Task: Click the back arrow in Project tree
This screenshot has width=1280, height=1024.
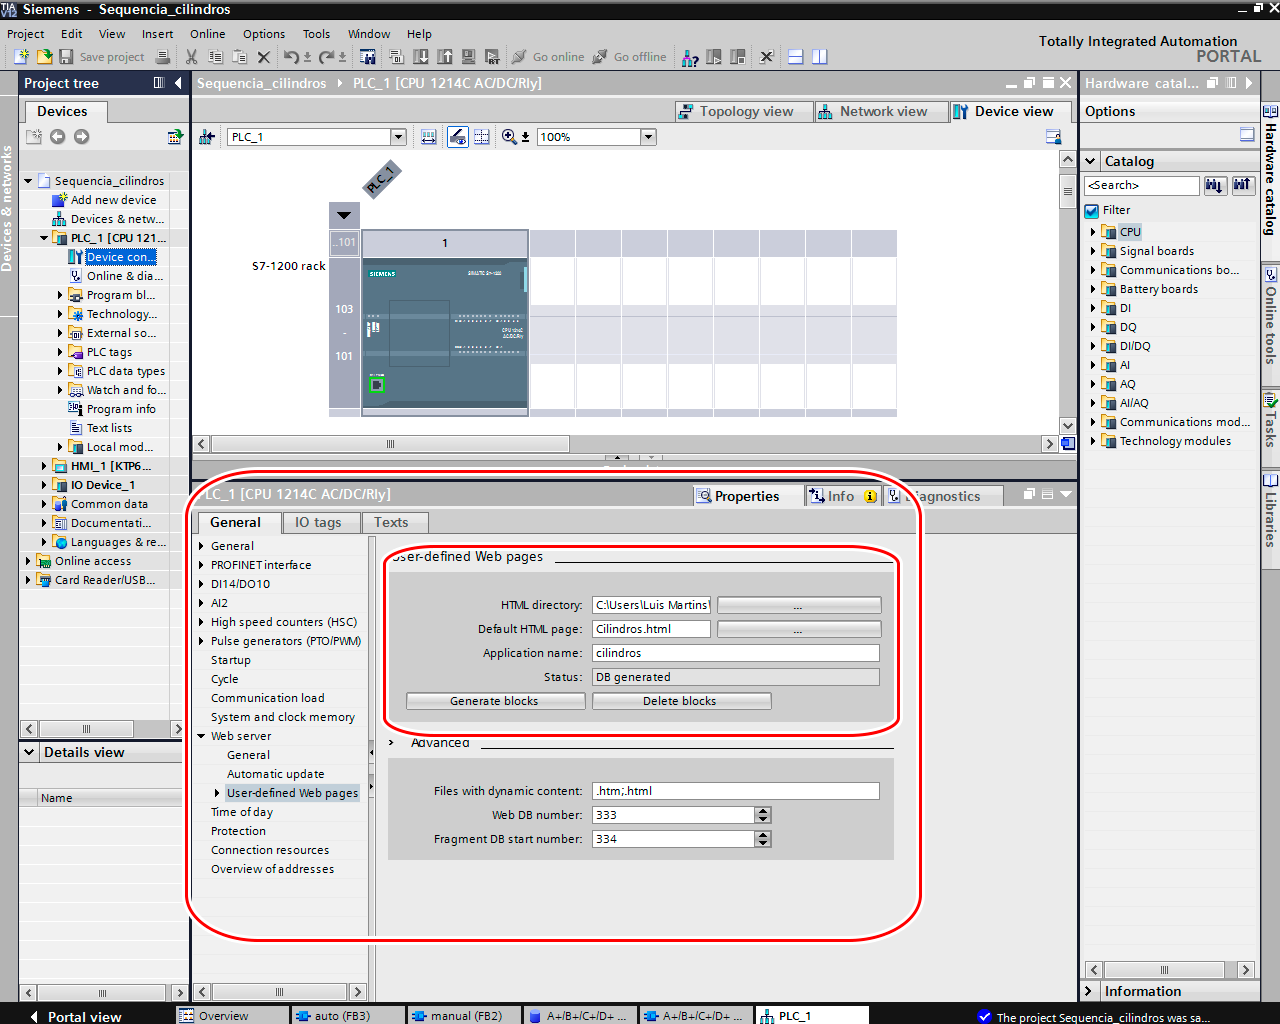Action: pos(58,137)
